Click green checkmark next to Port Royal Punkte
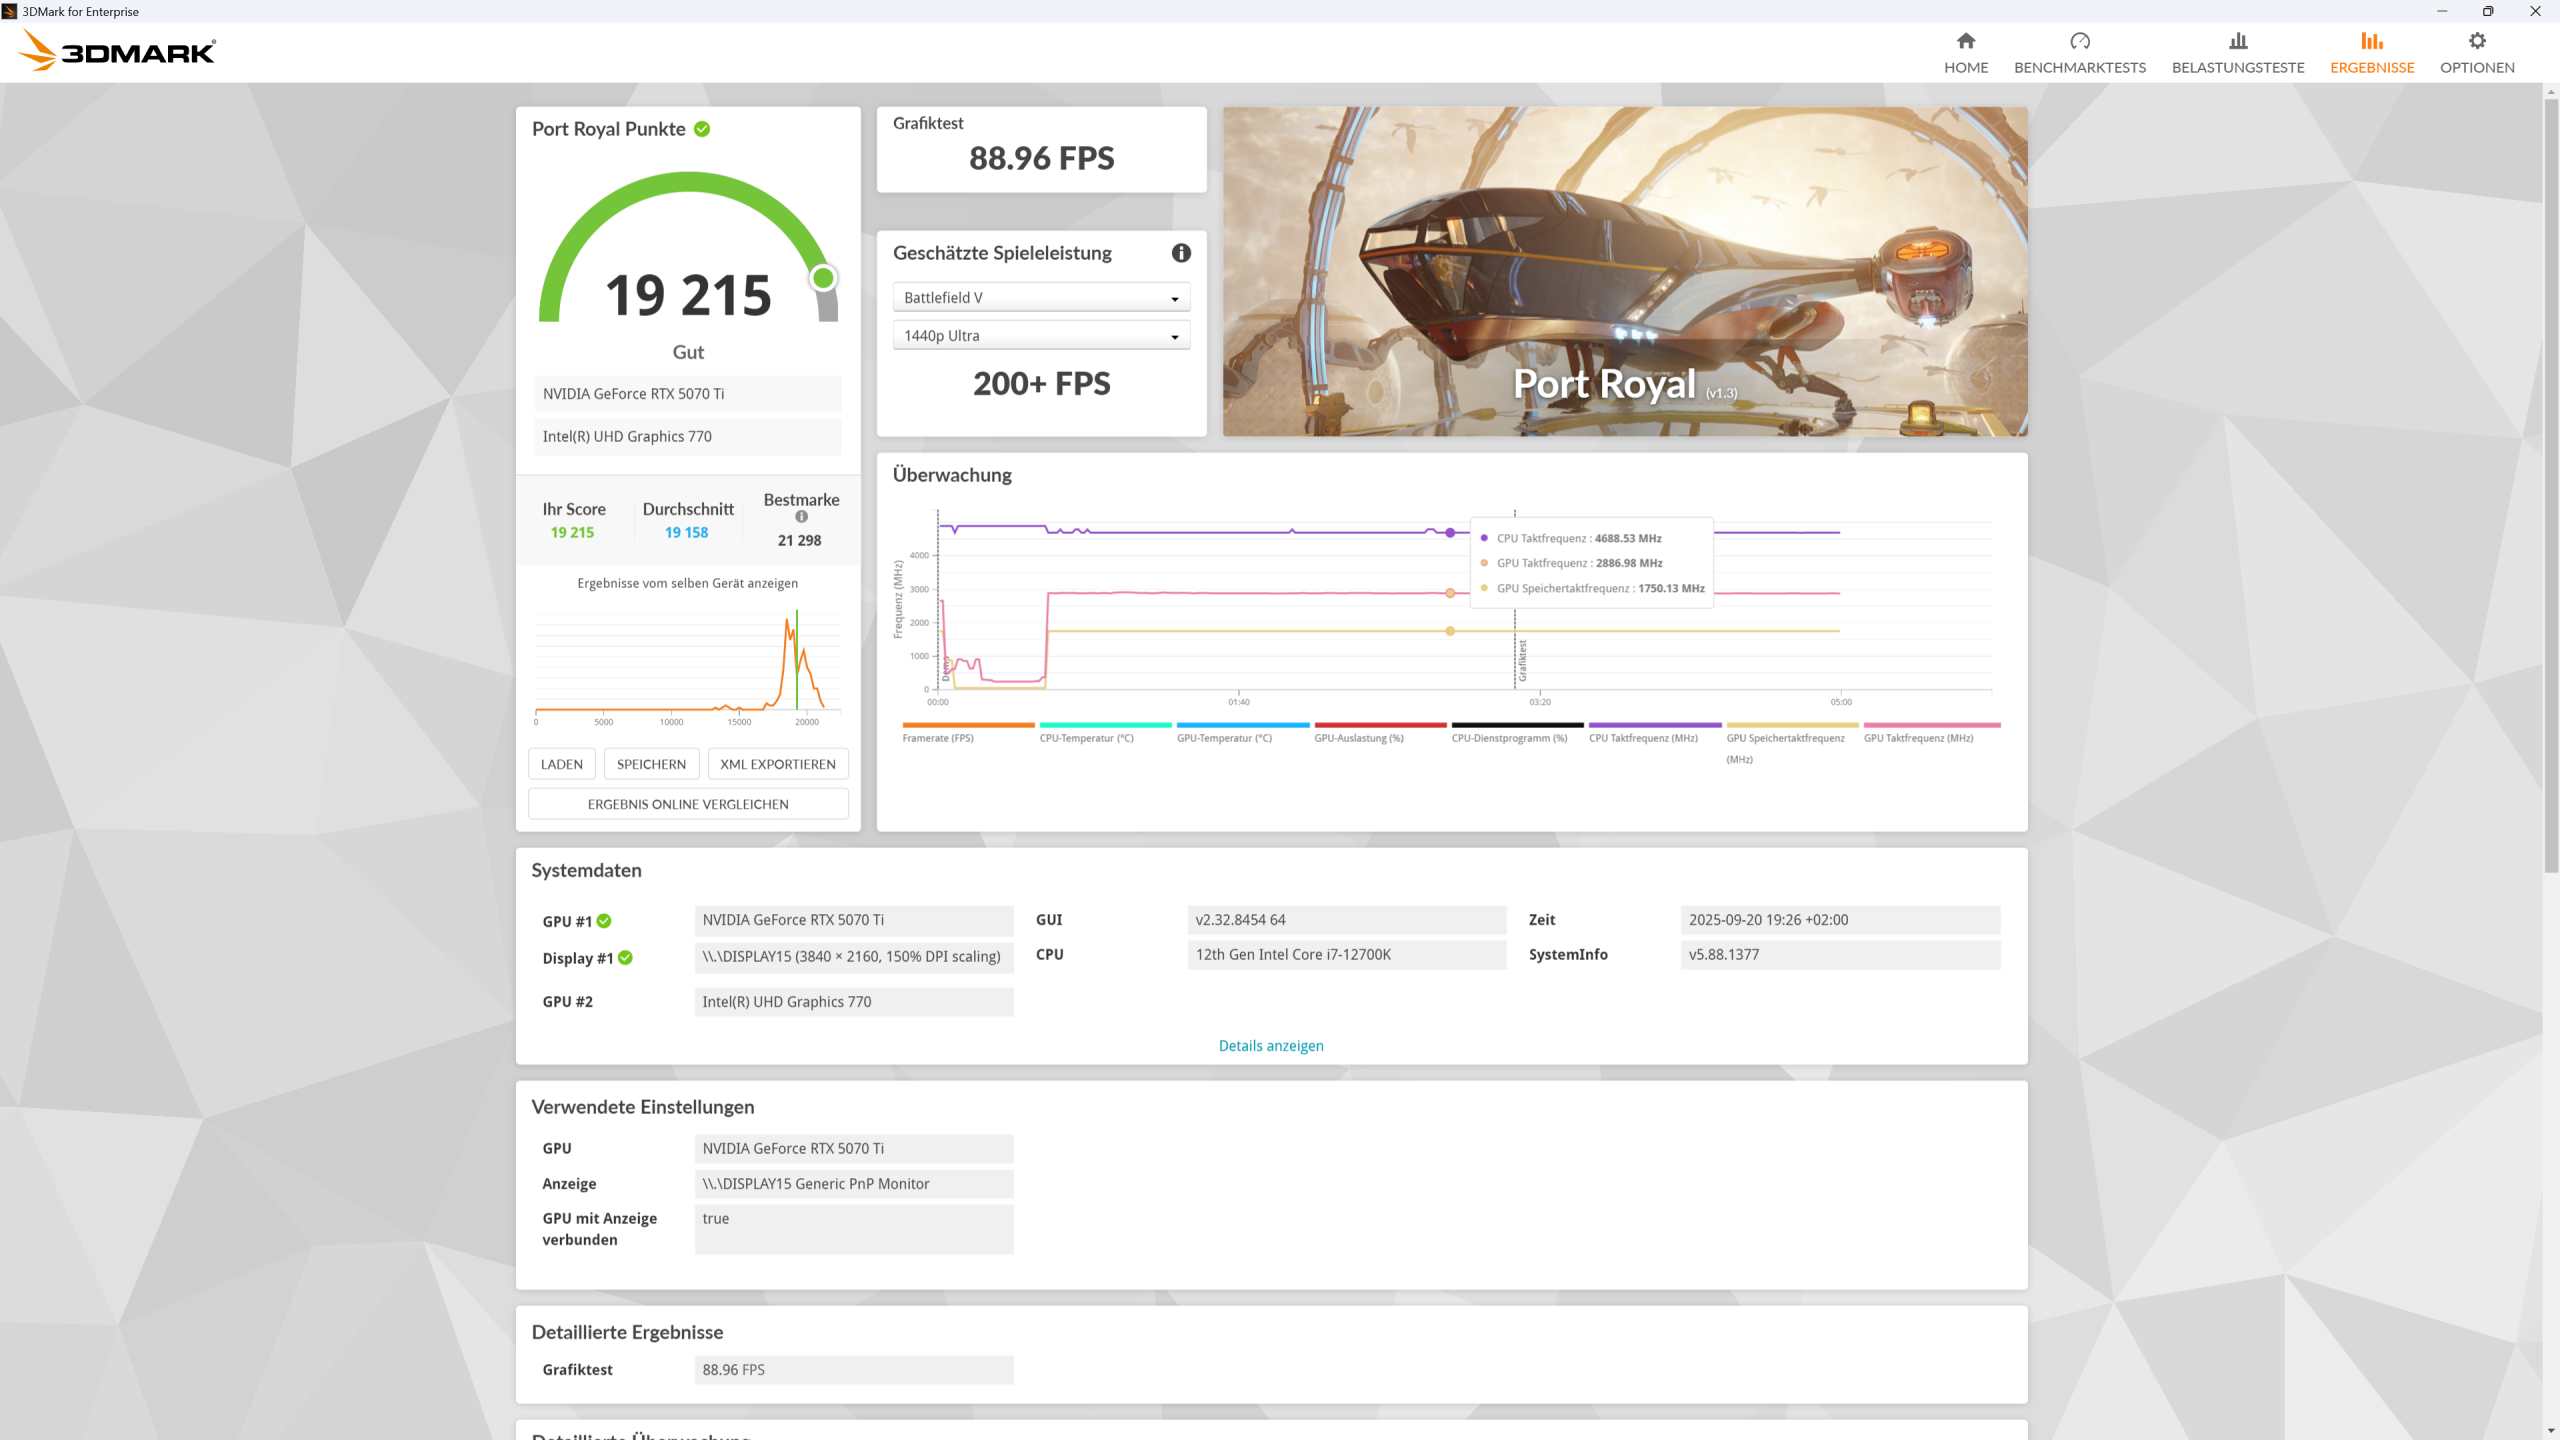The width and height of the screenshot is (2560, 1440). pos(702,129)
